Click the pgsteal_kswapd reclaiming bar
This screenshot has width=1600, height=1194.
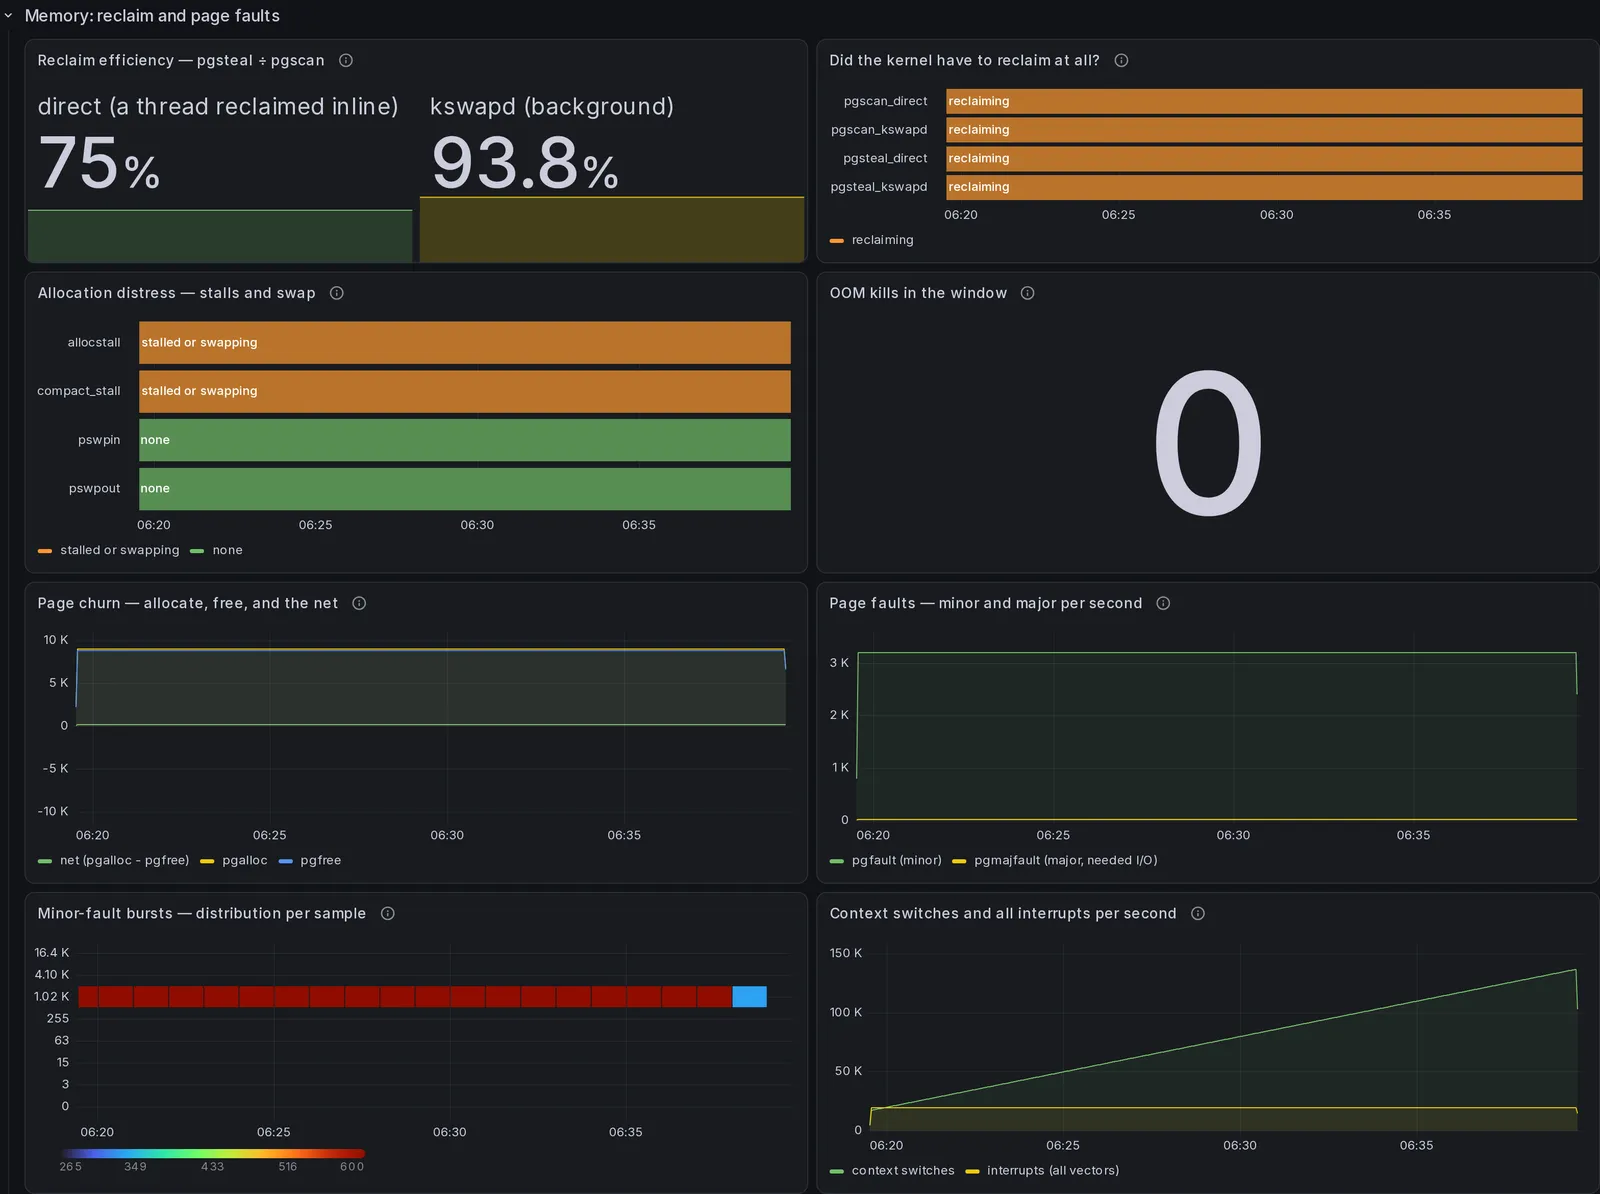[x=1264, y=187]
